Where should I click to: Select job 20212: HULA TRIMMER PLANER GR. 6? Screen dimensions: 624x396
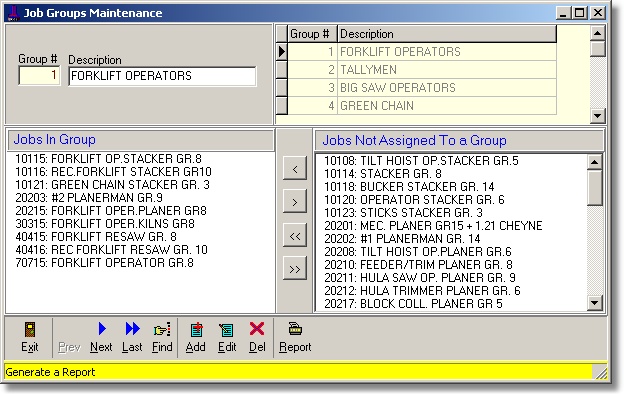point(422,291)
